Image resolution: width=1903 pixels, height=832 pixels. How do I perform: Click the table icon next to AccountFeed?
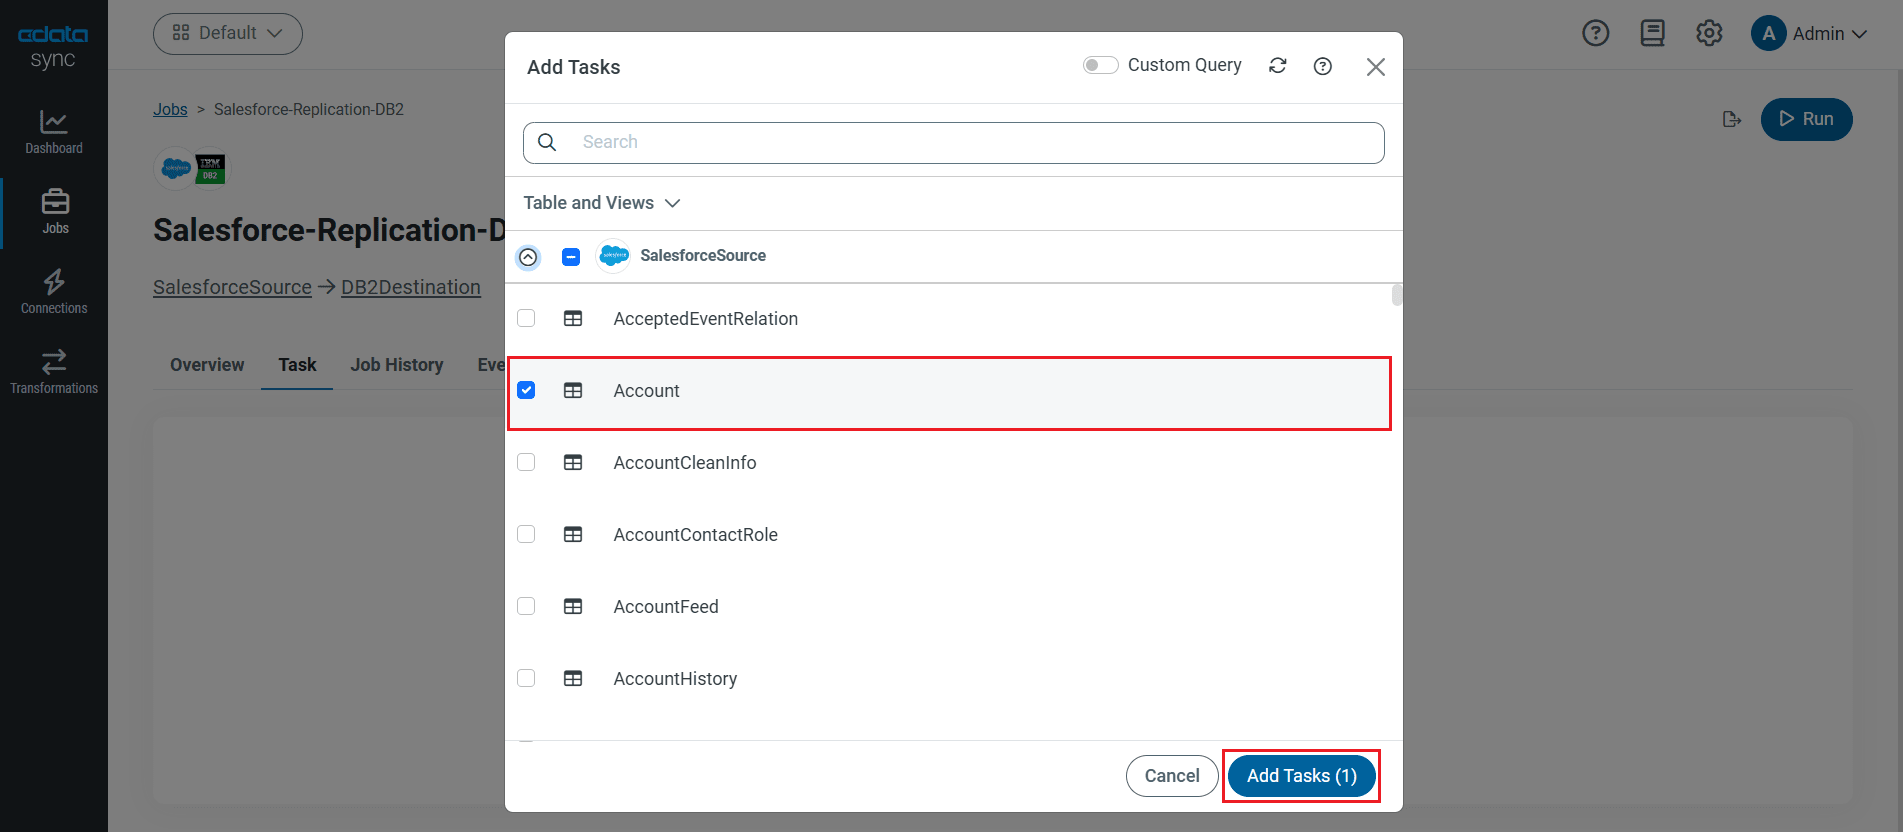click(x=573, y=607)
